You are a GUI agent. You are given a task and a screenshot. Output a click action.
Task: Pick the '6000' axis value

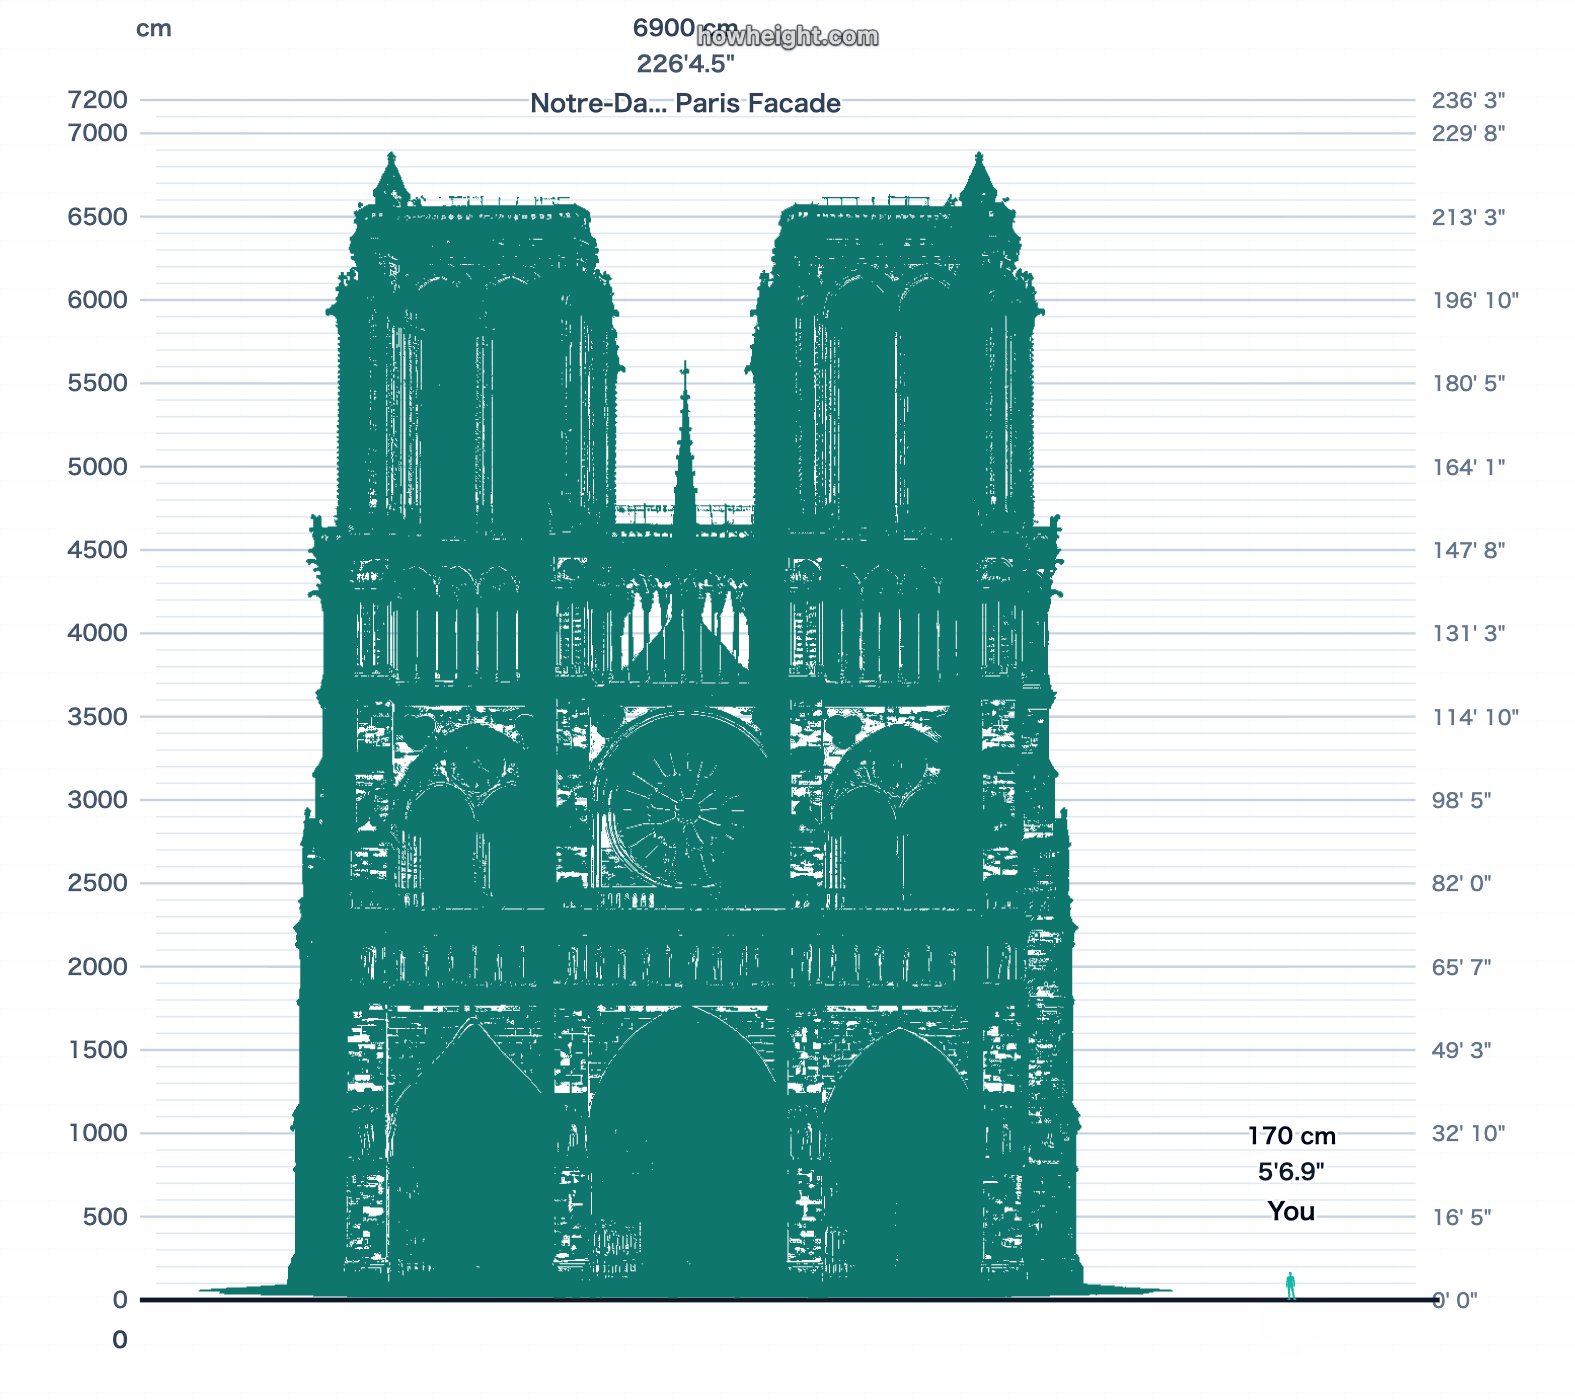click(x=98, y=300)
